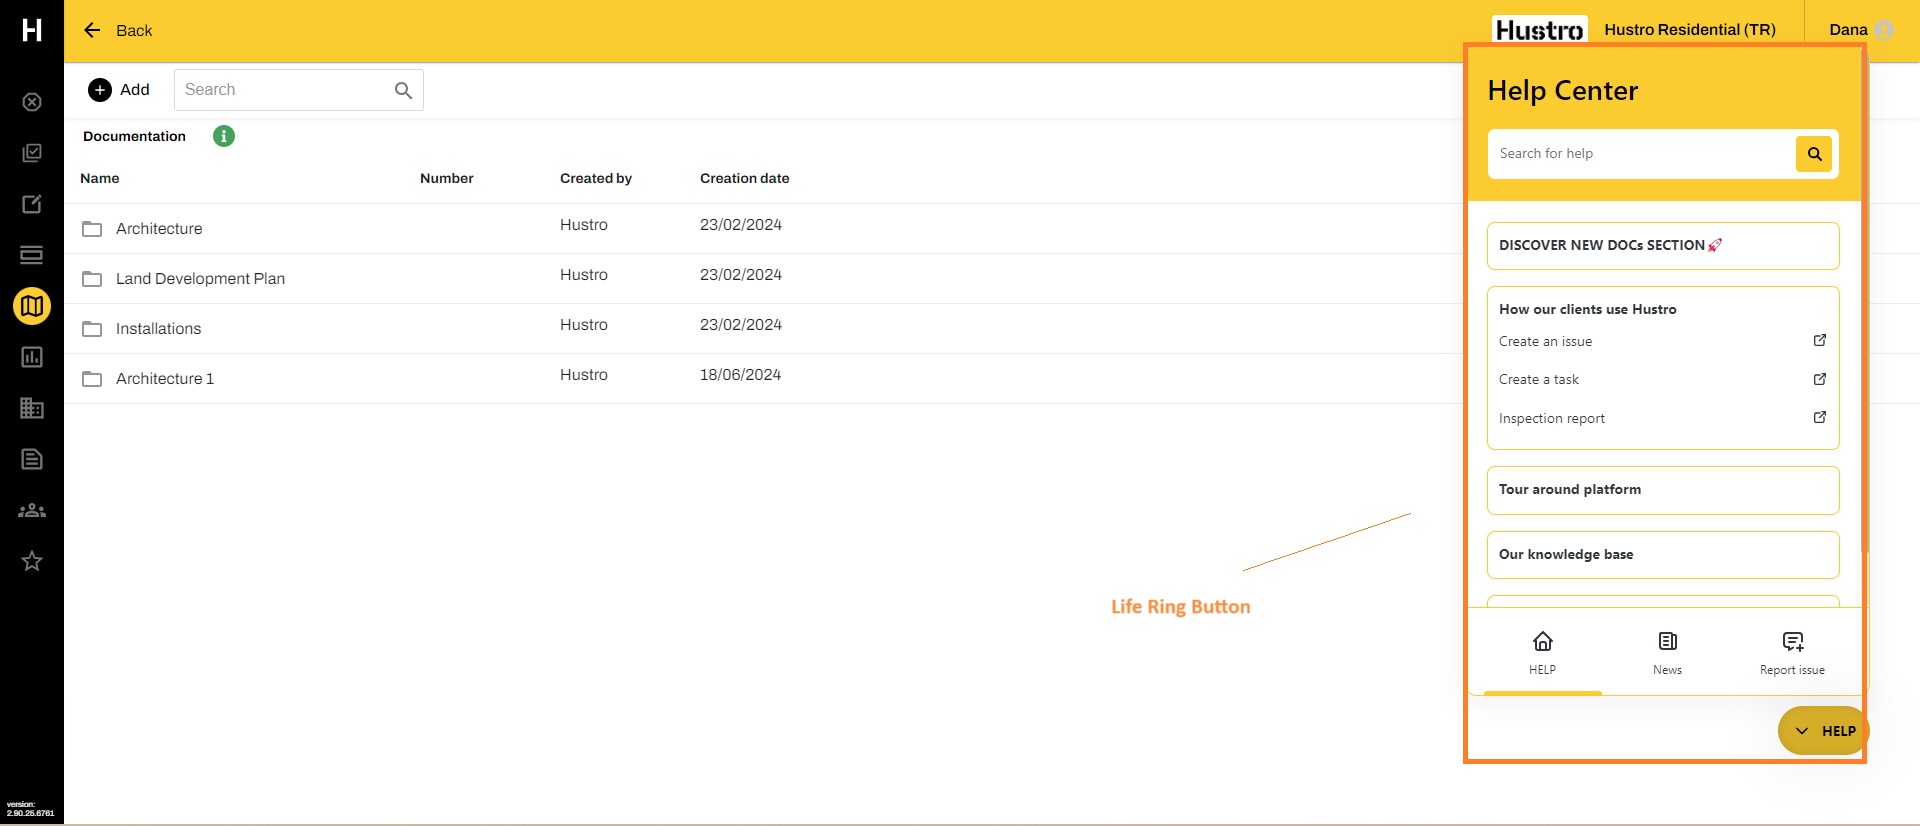
Task: Click the star favorites sidebar icon
Action: coord(32,561)
